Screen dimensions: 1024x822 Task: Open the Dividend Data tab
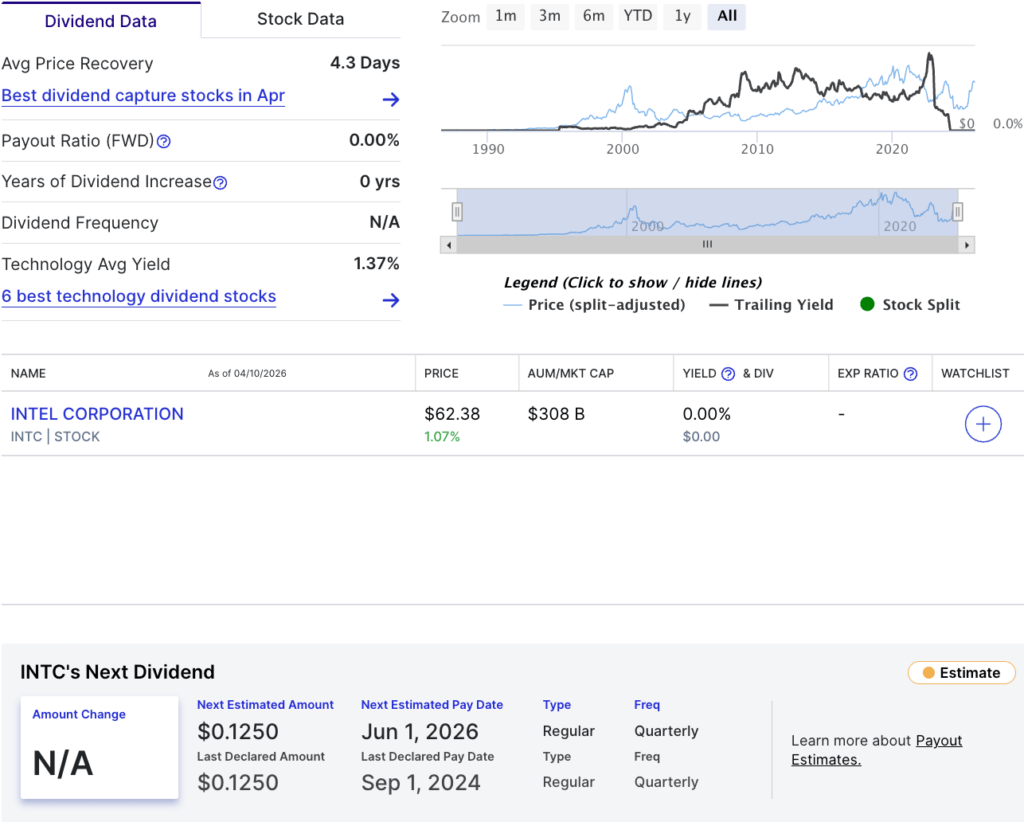pos(100,20)
